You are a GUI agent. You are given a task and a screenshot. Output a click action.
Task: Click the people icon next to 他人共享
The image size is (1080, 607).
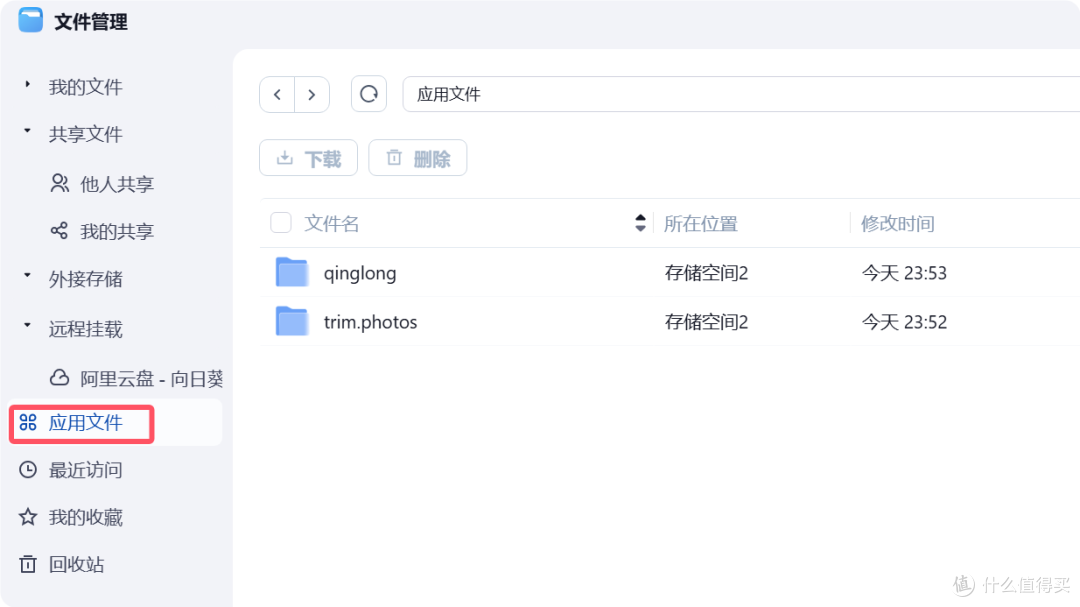click(61, 183)
